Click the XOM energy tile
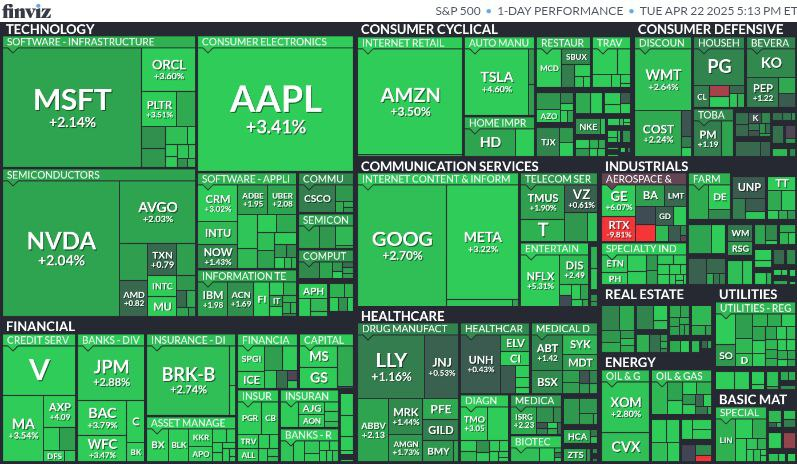The image size is (797, 464). (626, 406)
